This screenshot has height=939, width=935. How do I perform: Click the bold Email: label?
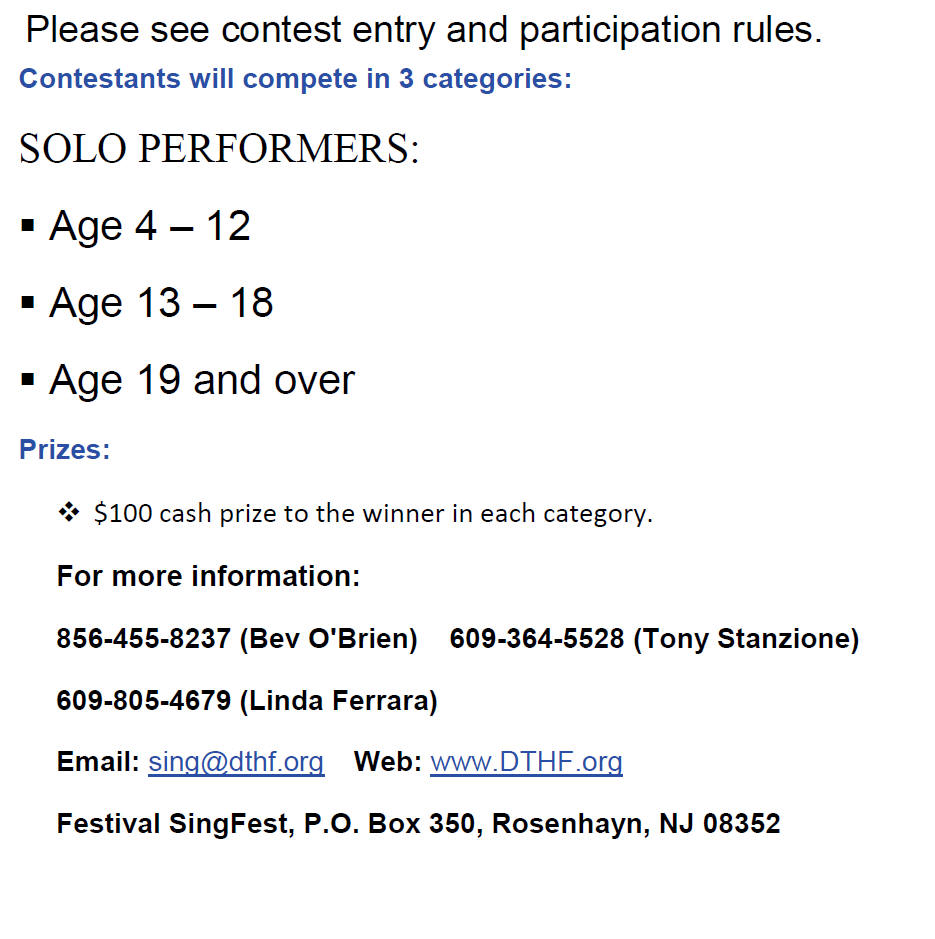pos(98,762)
